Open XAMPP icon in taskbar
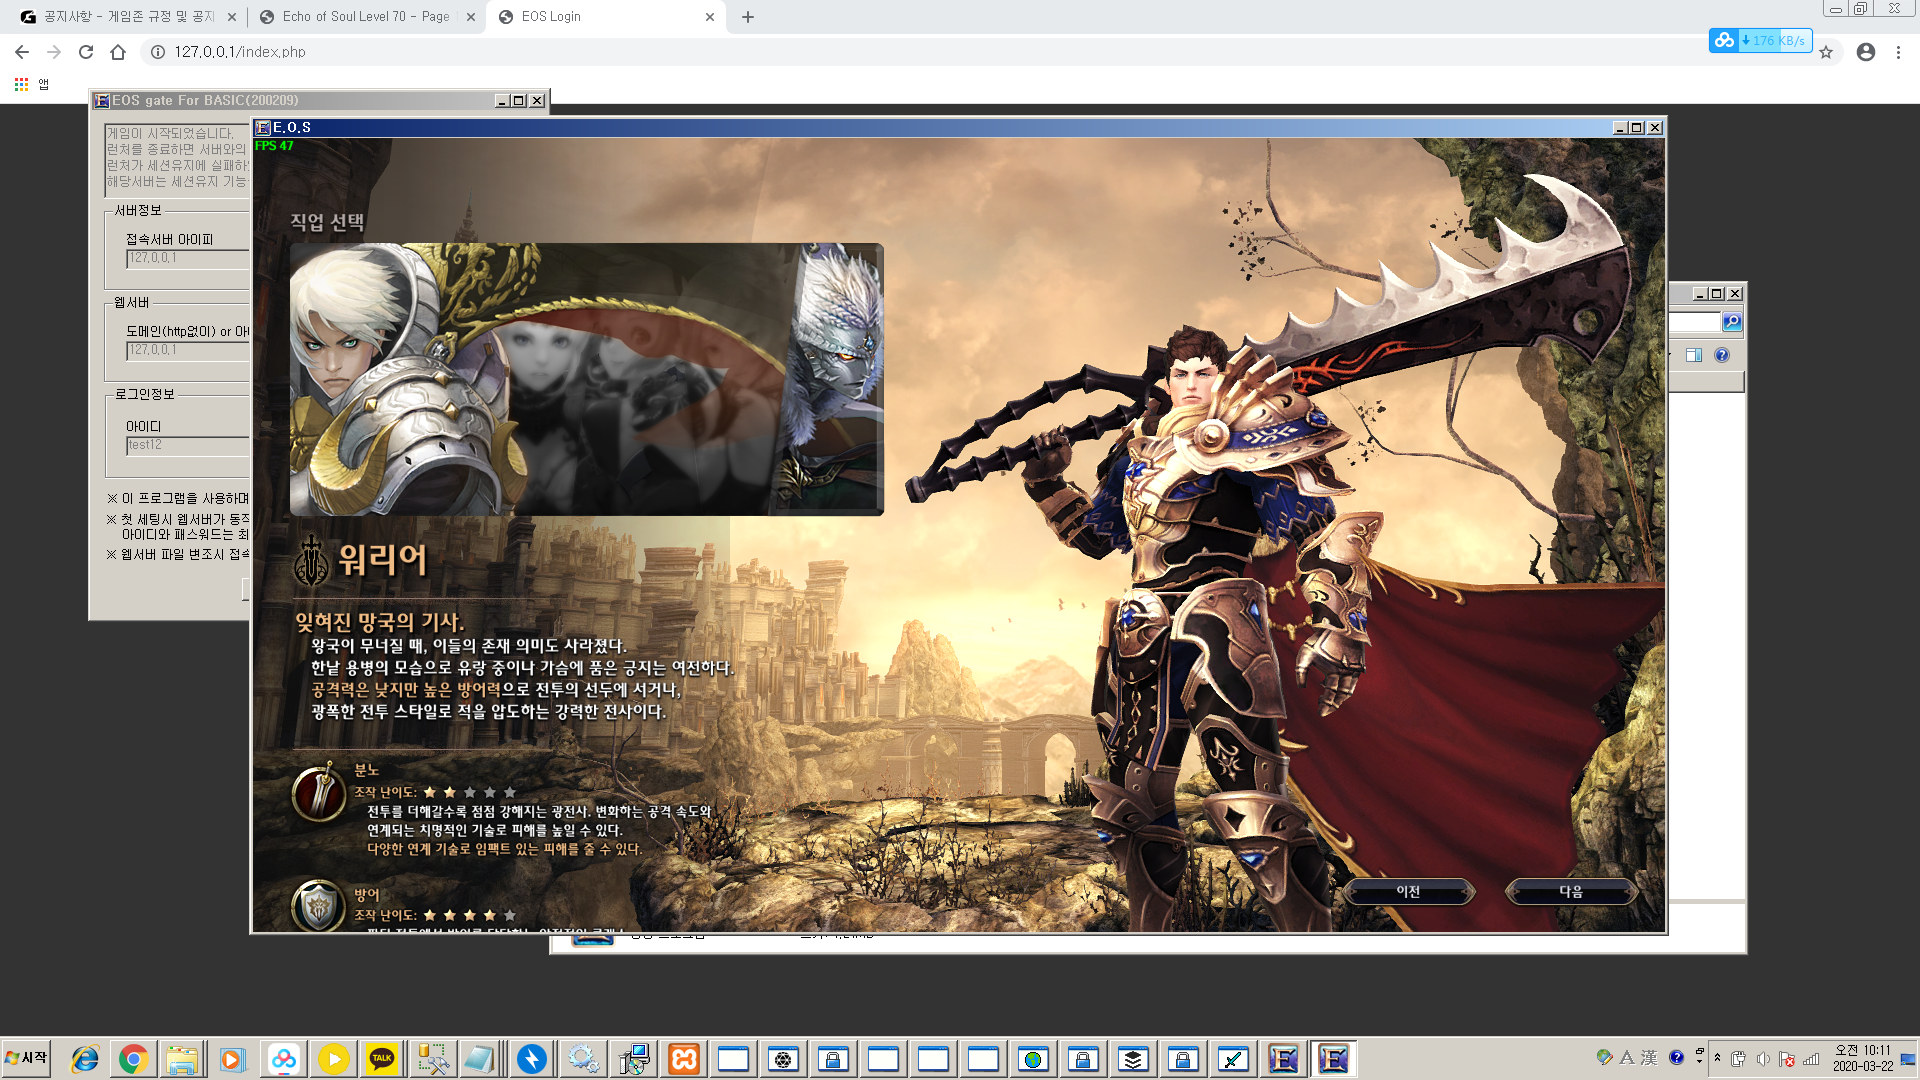 click(x=684, y=1059)
